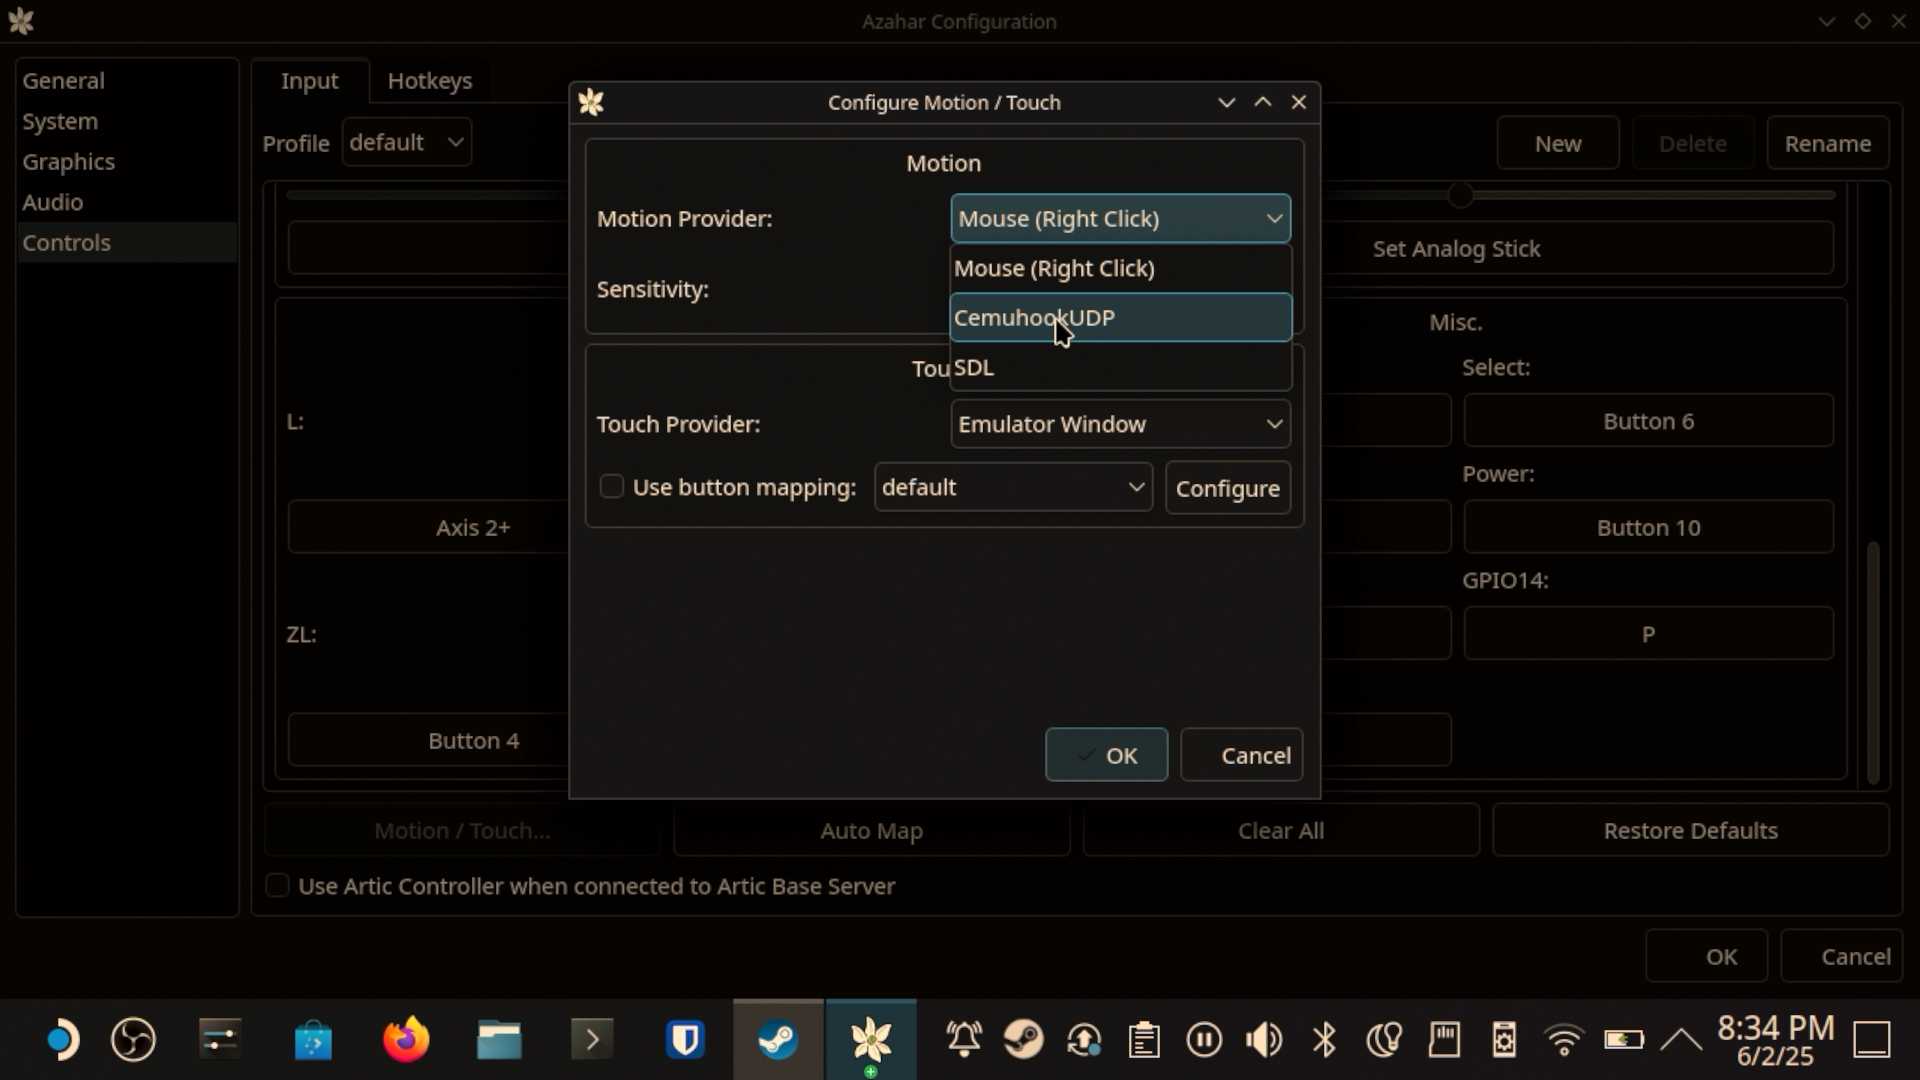Choose SDL from the motion provider list
The height and width of the screenshot is (1080, 1920).
(x=1120, y=367)
